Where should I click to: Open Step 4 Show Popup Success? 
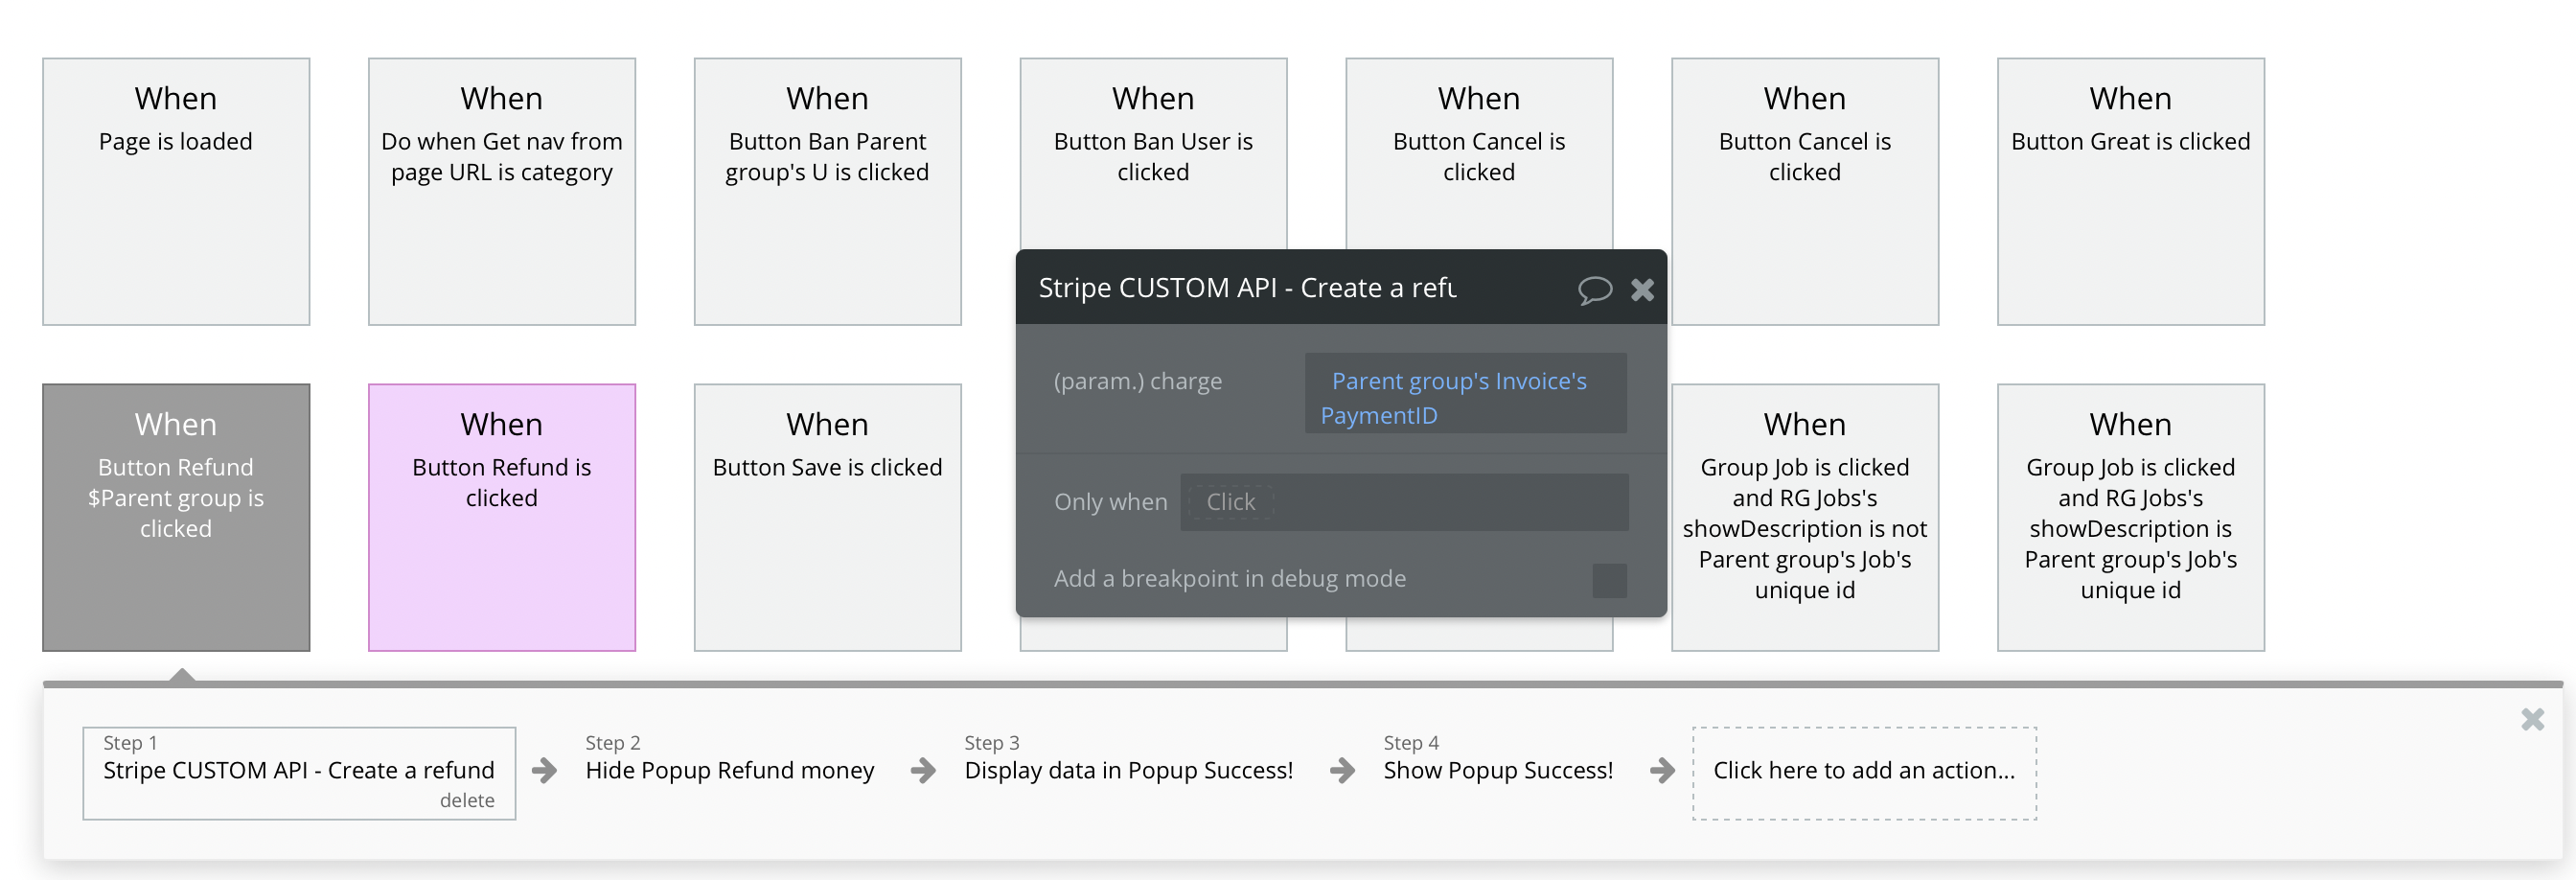[x=1497, y=770]
